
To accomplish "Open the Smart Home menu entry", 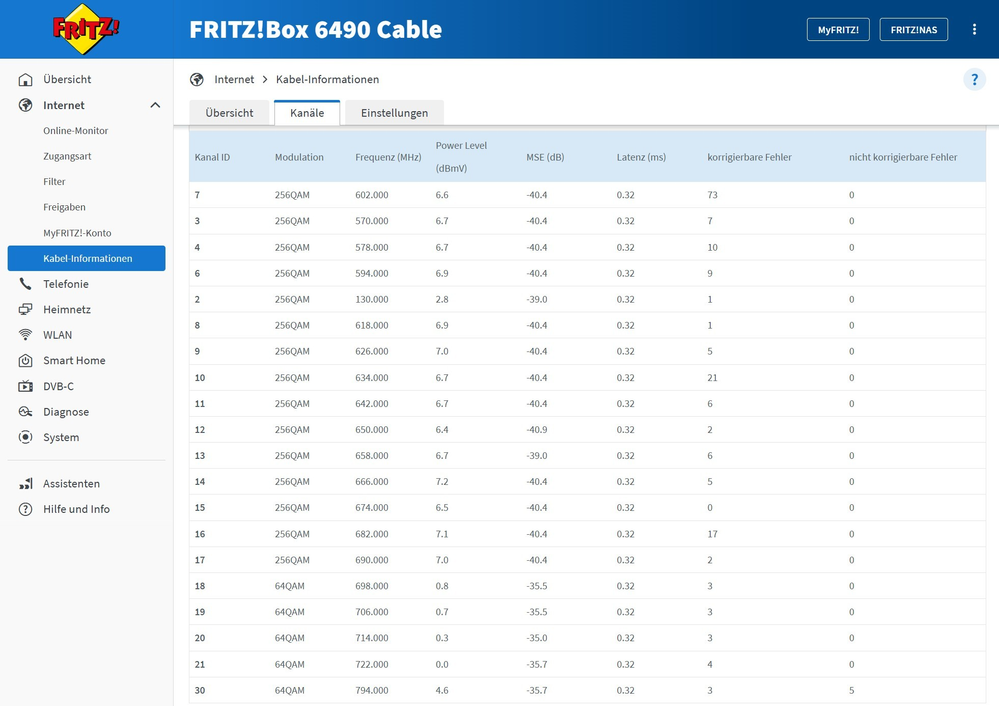I will click(75, 361).
